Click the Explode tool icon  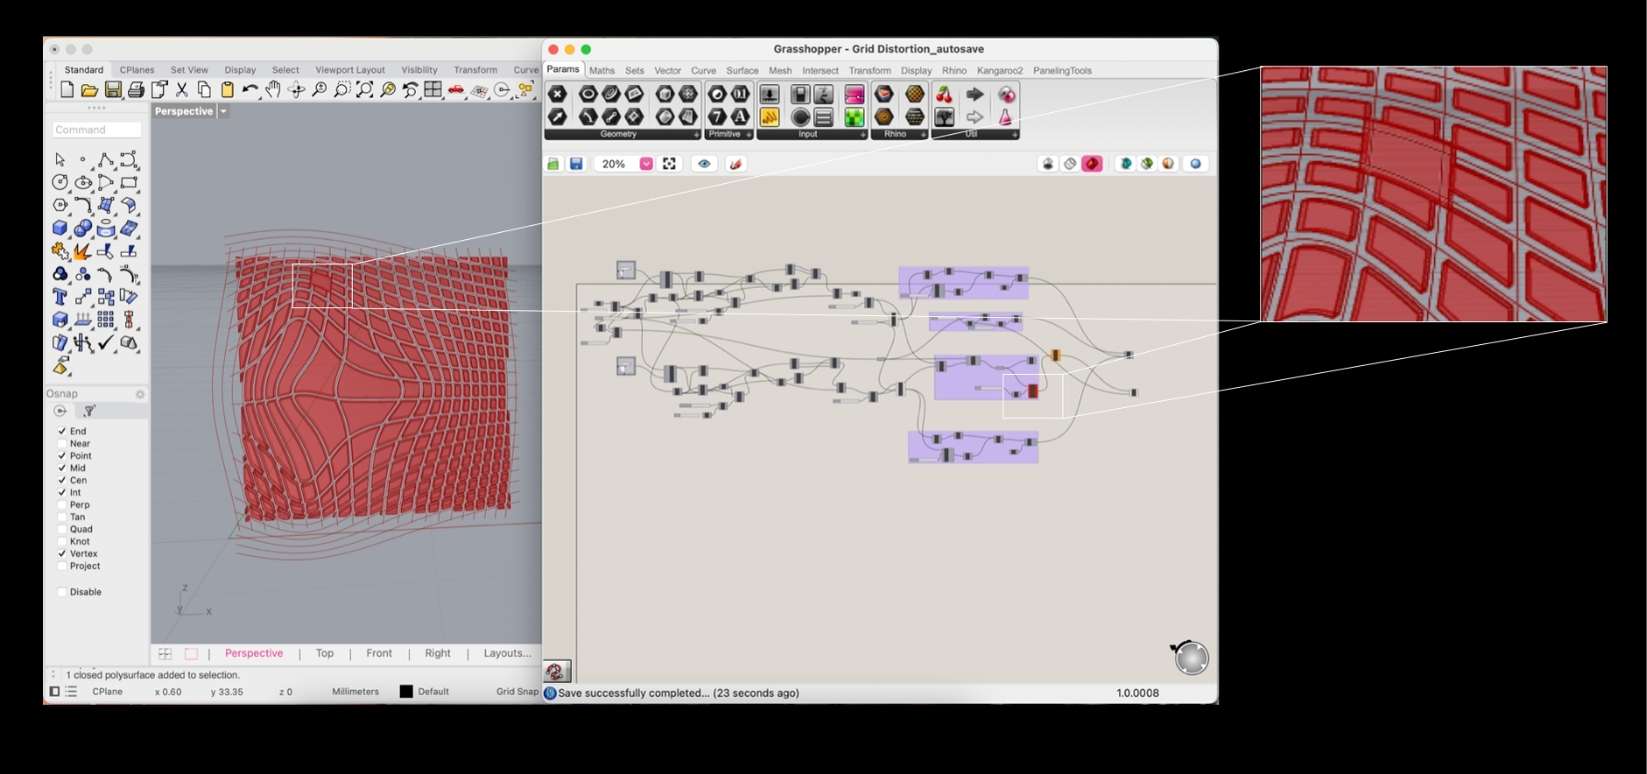pos(83,251)
